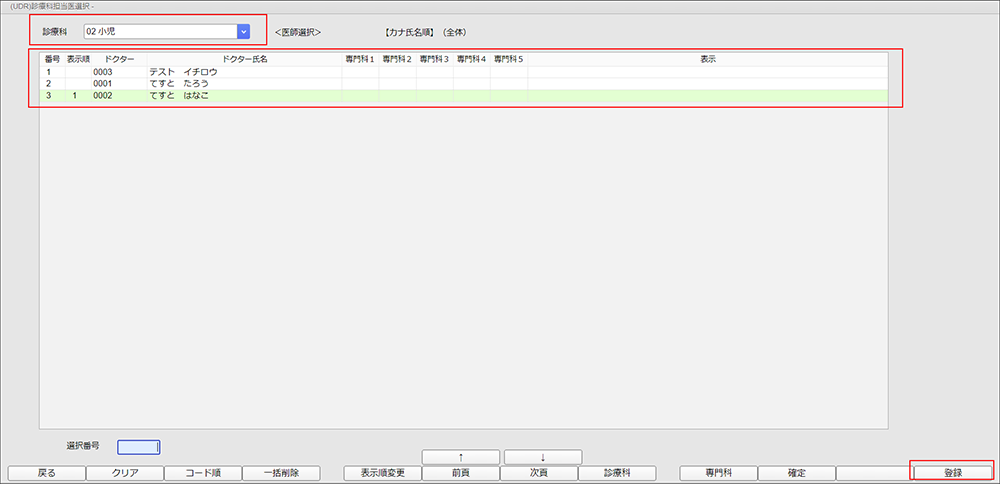Open the 診療科 dropdown arrow

click(243, 31)
